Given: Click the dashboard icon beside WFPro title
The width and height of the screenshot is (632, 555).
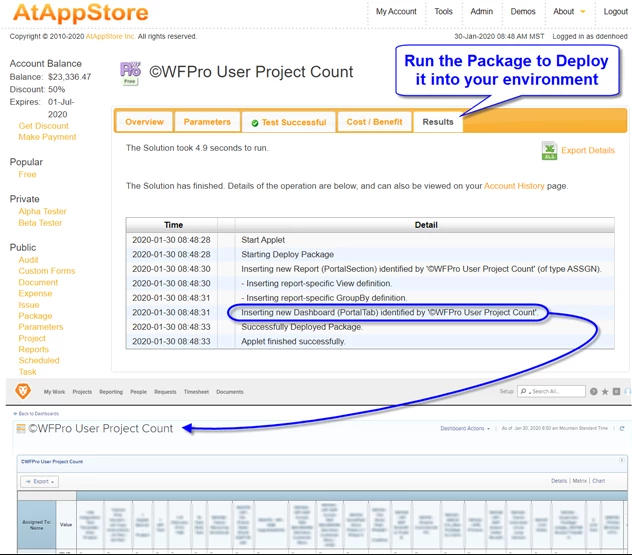Looking at the screenshot, I should (x=21, y=428).
